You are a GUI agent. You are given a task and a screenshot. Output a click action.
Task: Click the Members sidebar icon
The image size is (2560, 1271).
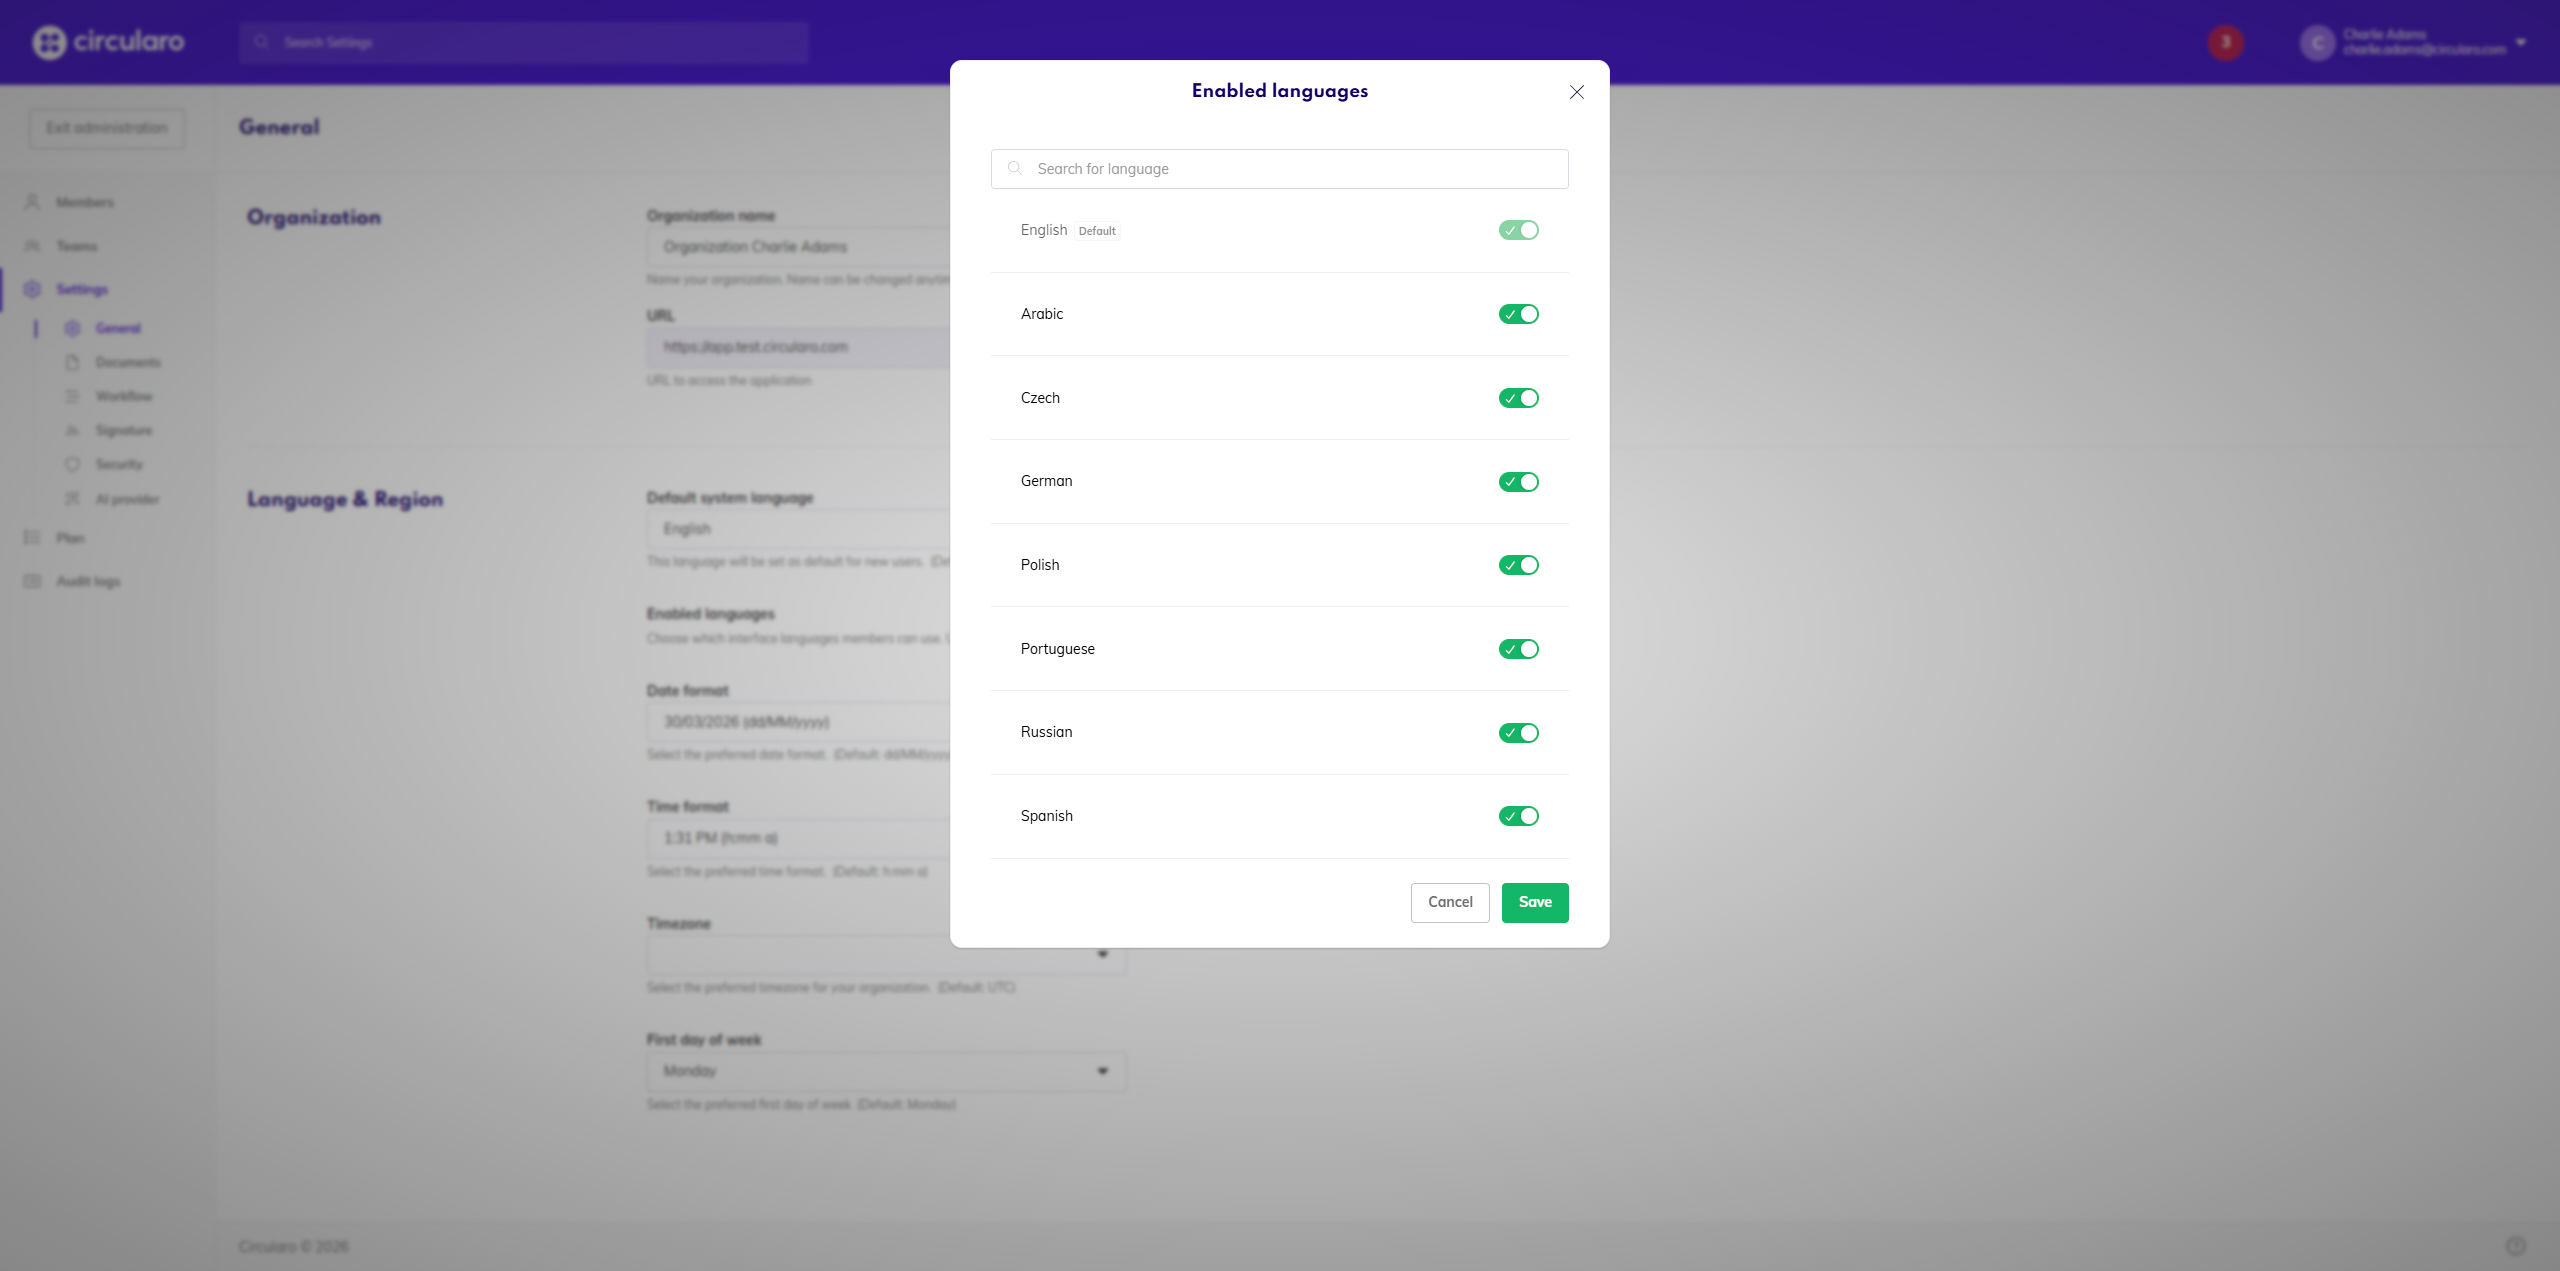pyautogui.click(x=32, y=202)
